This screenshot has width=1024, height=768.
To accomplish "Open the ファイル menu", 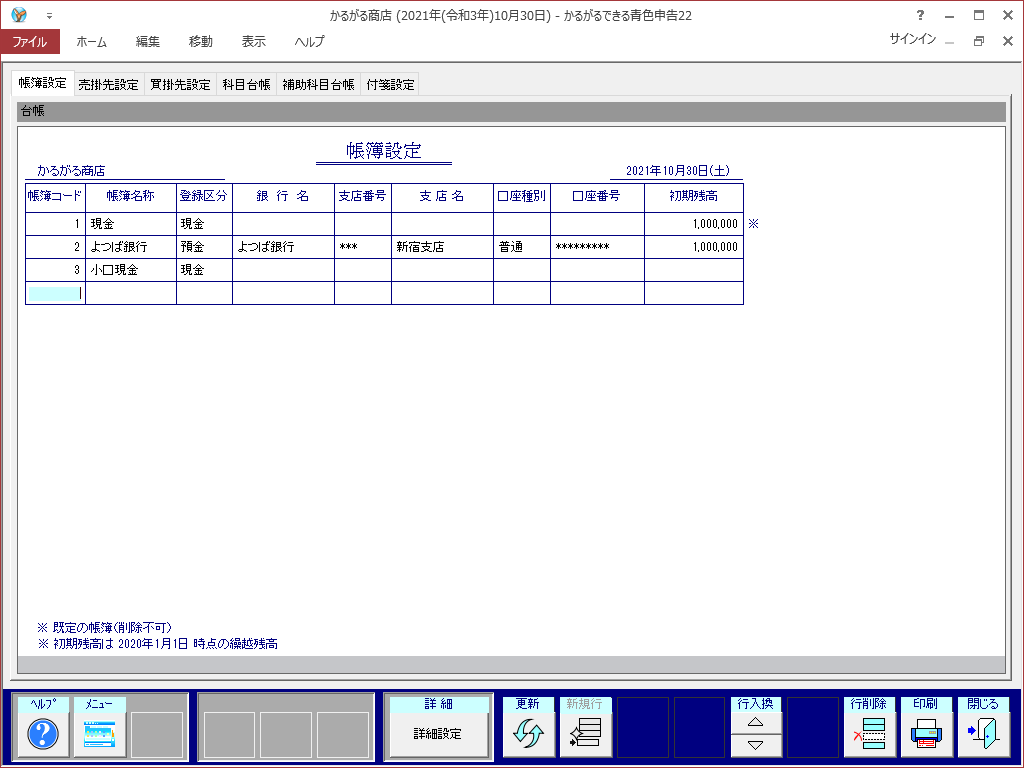I will (x=30, y=41).
